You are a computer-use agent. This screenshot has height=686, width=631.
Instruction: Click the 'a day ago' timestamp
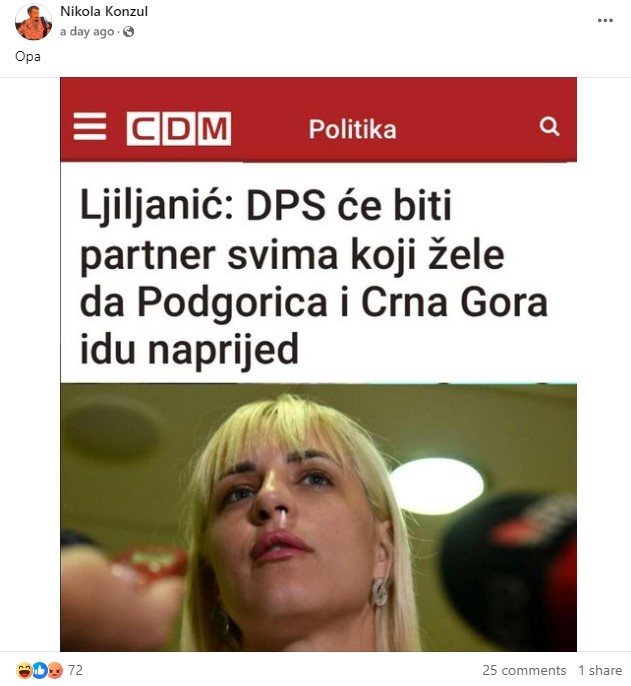pos(87,32)
